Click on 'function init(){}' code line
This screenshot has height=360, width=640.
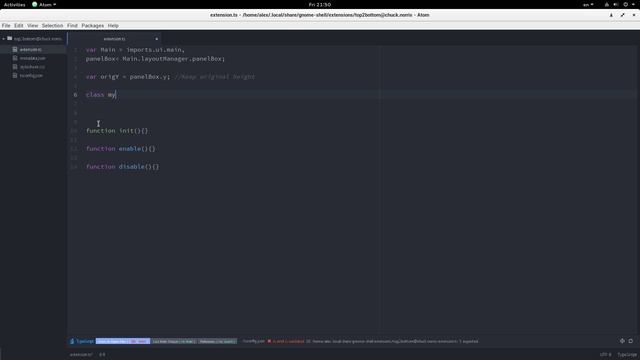coord(117,131)
